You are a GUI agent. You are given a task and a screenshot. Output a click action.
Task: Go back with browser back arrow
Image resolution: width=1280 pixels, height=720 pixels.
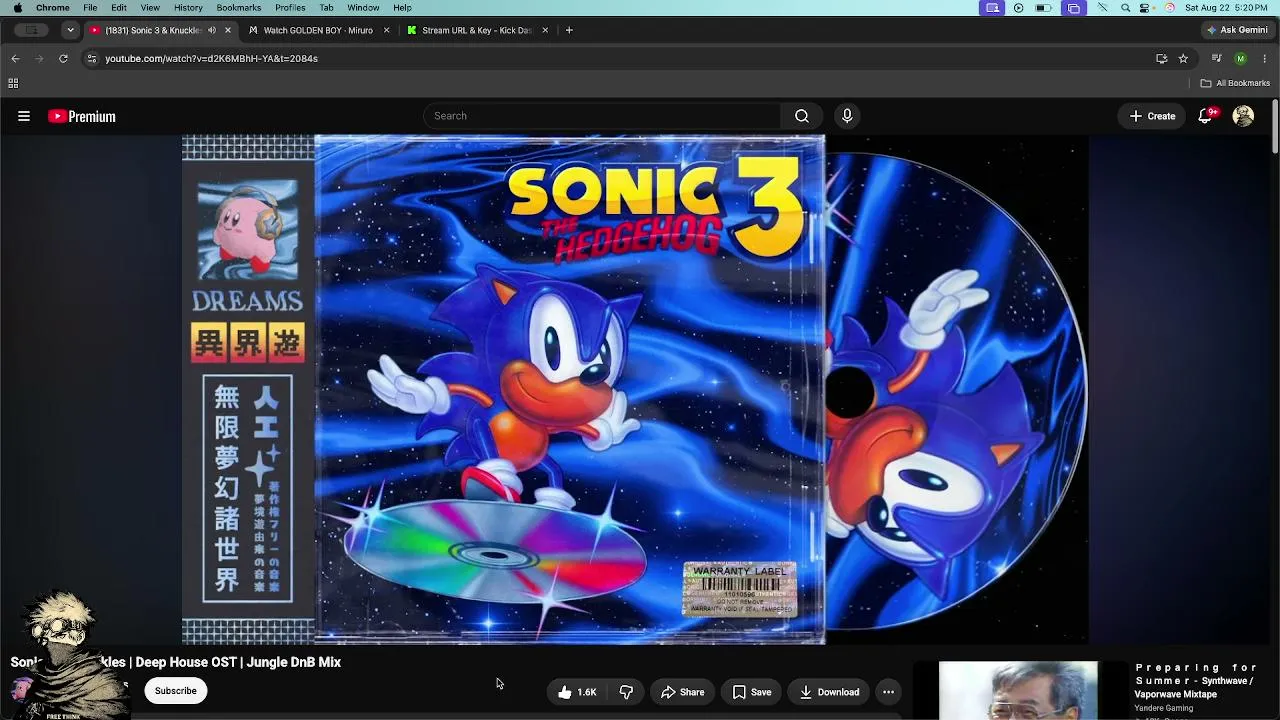pyautogui.click(x=15, y=58)
